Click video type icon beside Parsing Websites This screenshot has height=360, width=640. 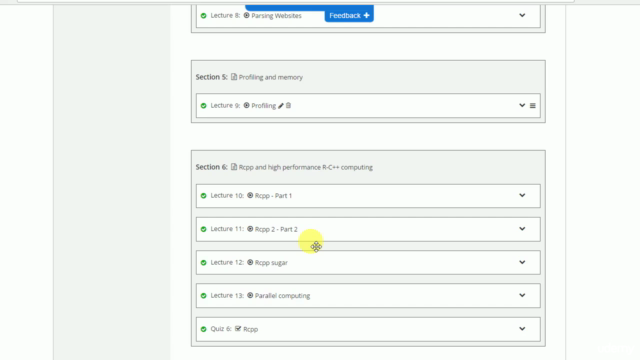pos(247,16)
